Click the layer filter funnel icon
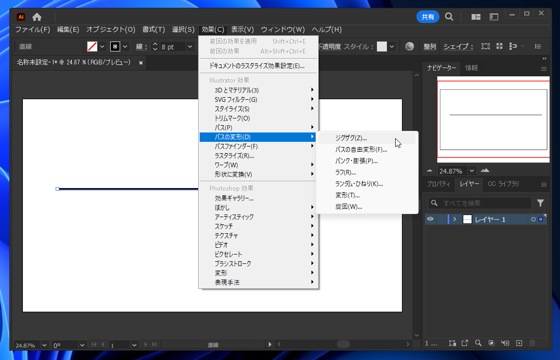Viewport: 560px width, 360px height. coord(540,203)
